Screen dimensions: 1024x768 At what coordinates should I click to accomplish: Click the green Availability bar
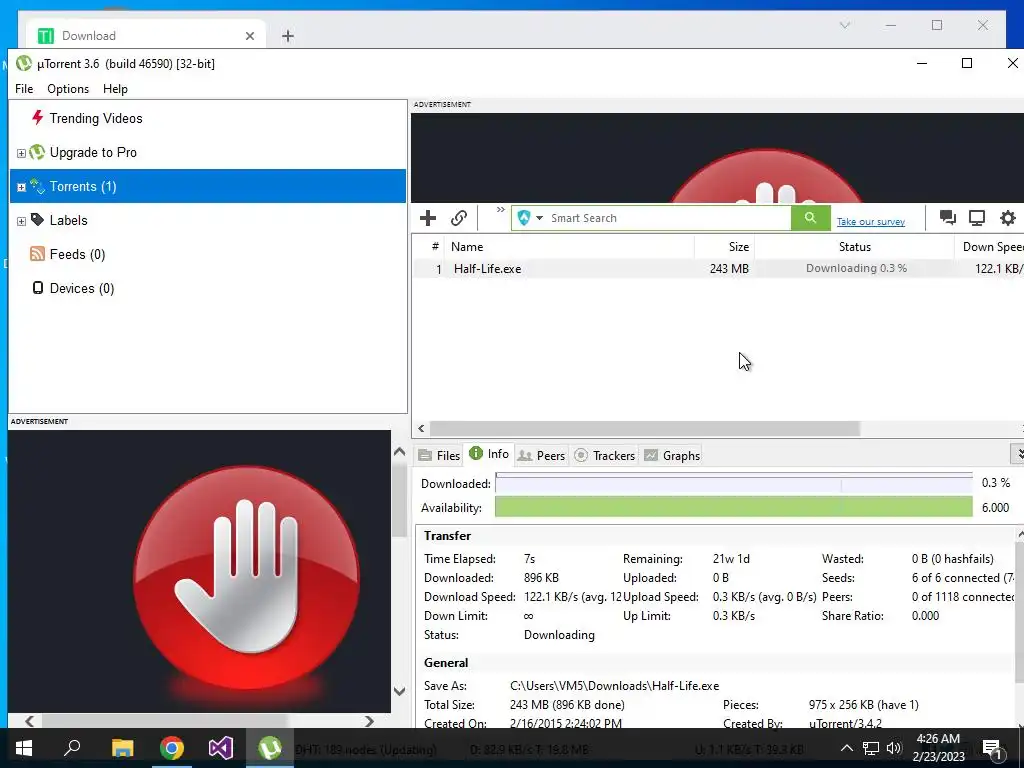(733, 507)
